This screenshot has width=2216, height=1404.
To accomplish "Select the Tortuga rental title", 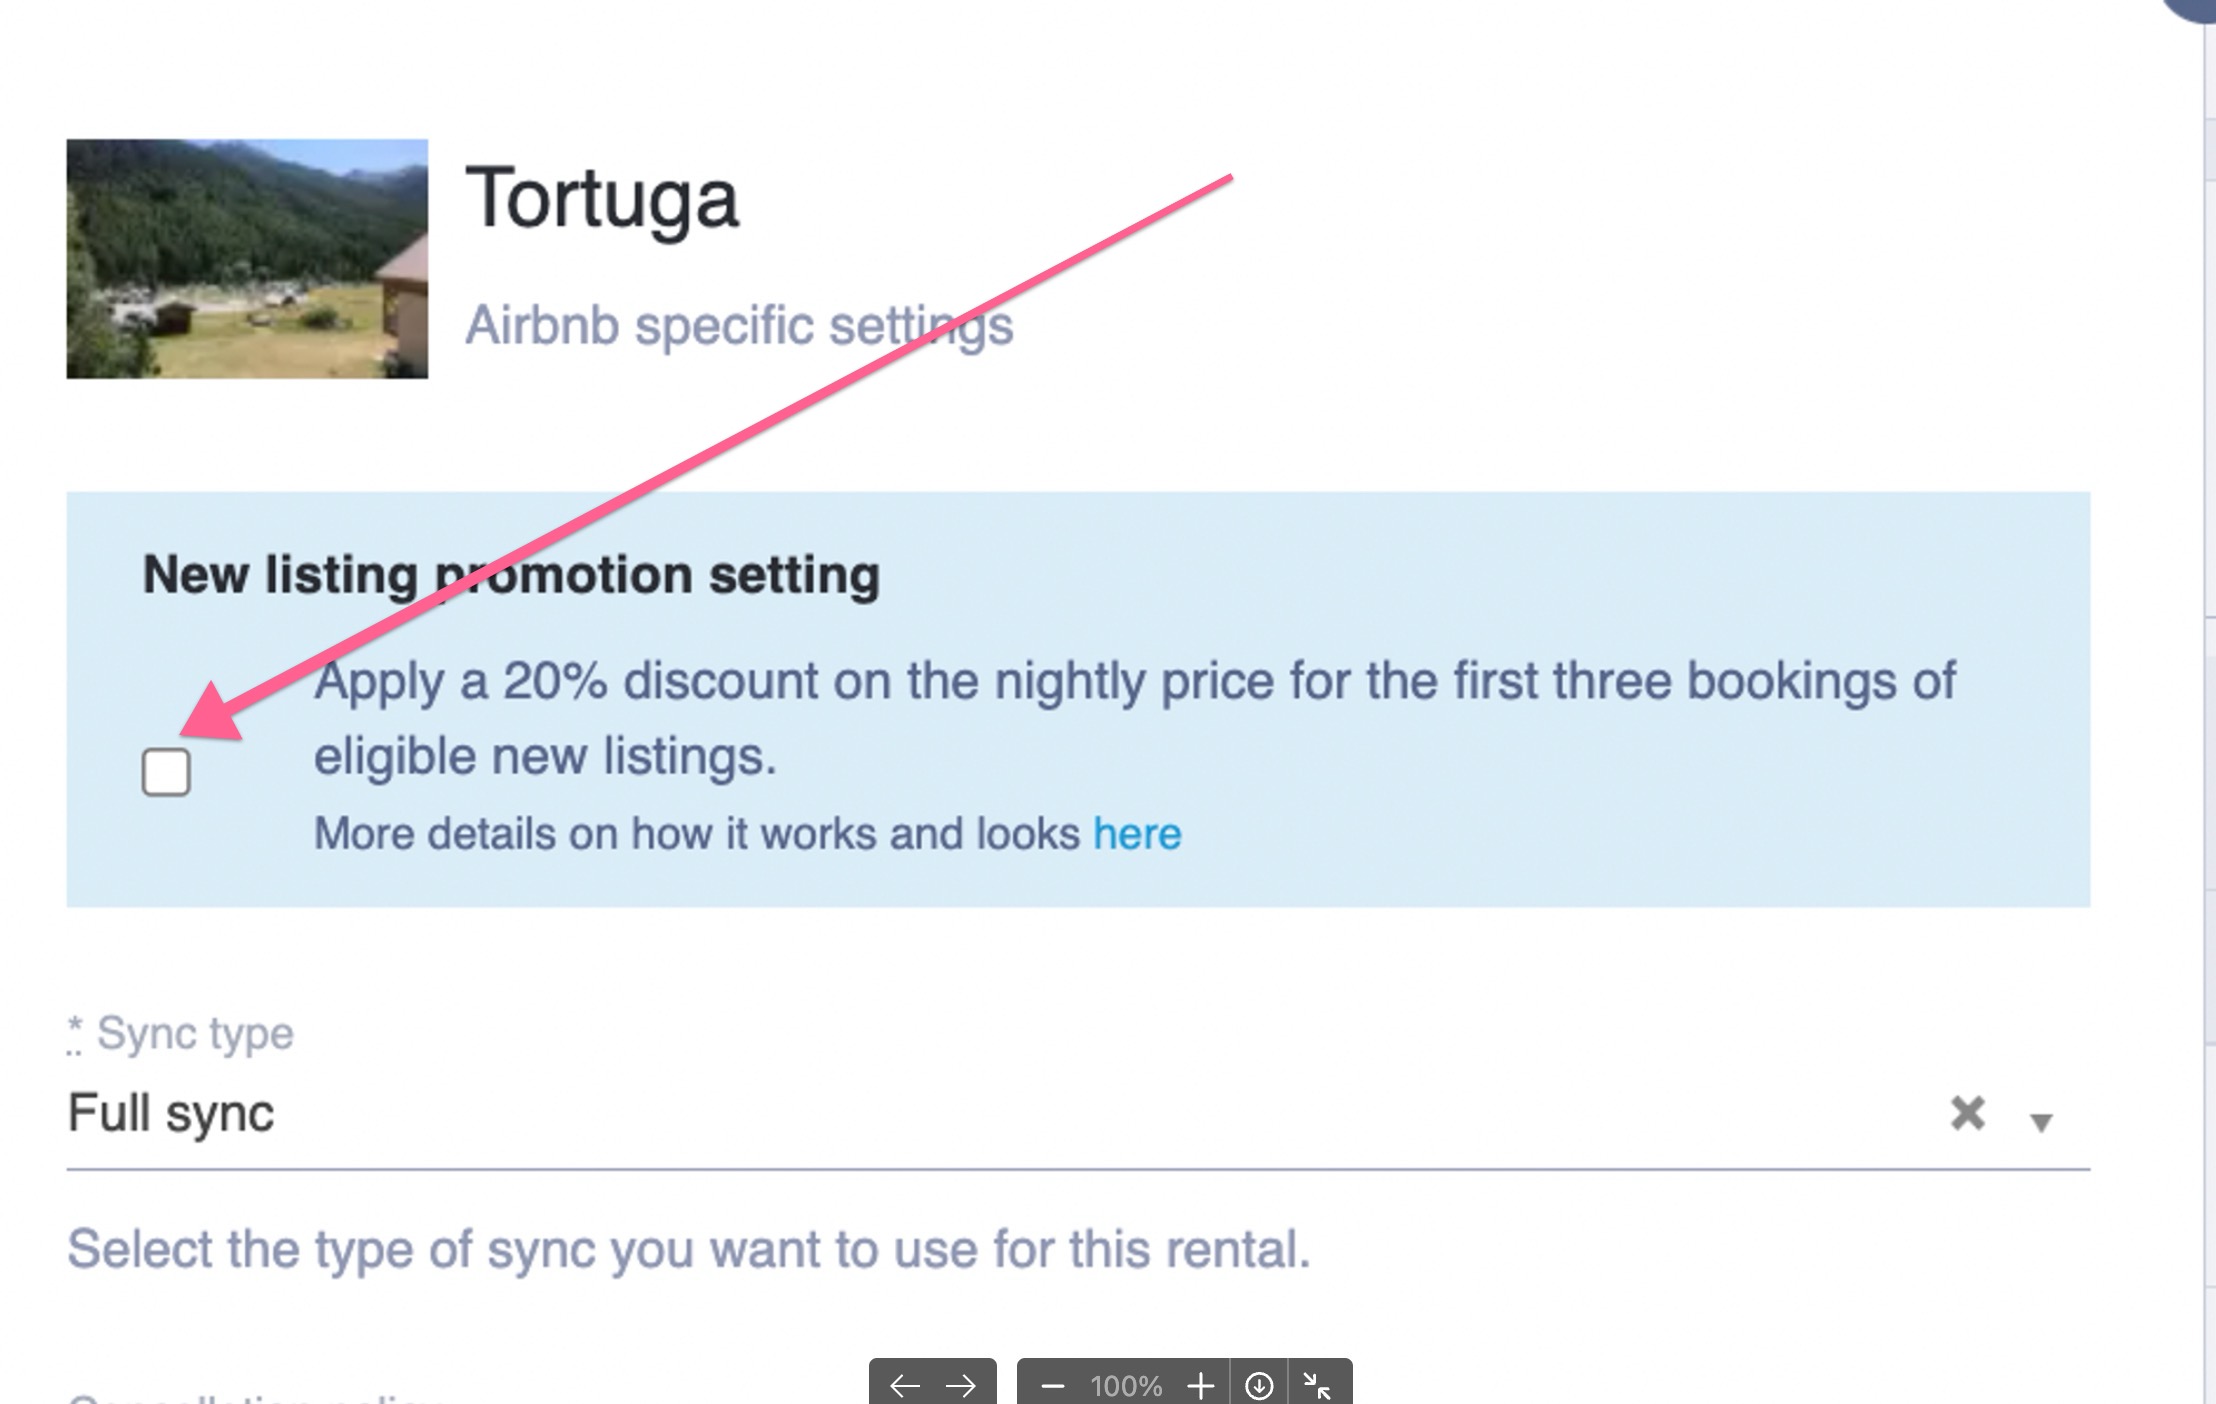I will (603, 196).
